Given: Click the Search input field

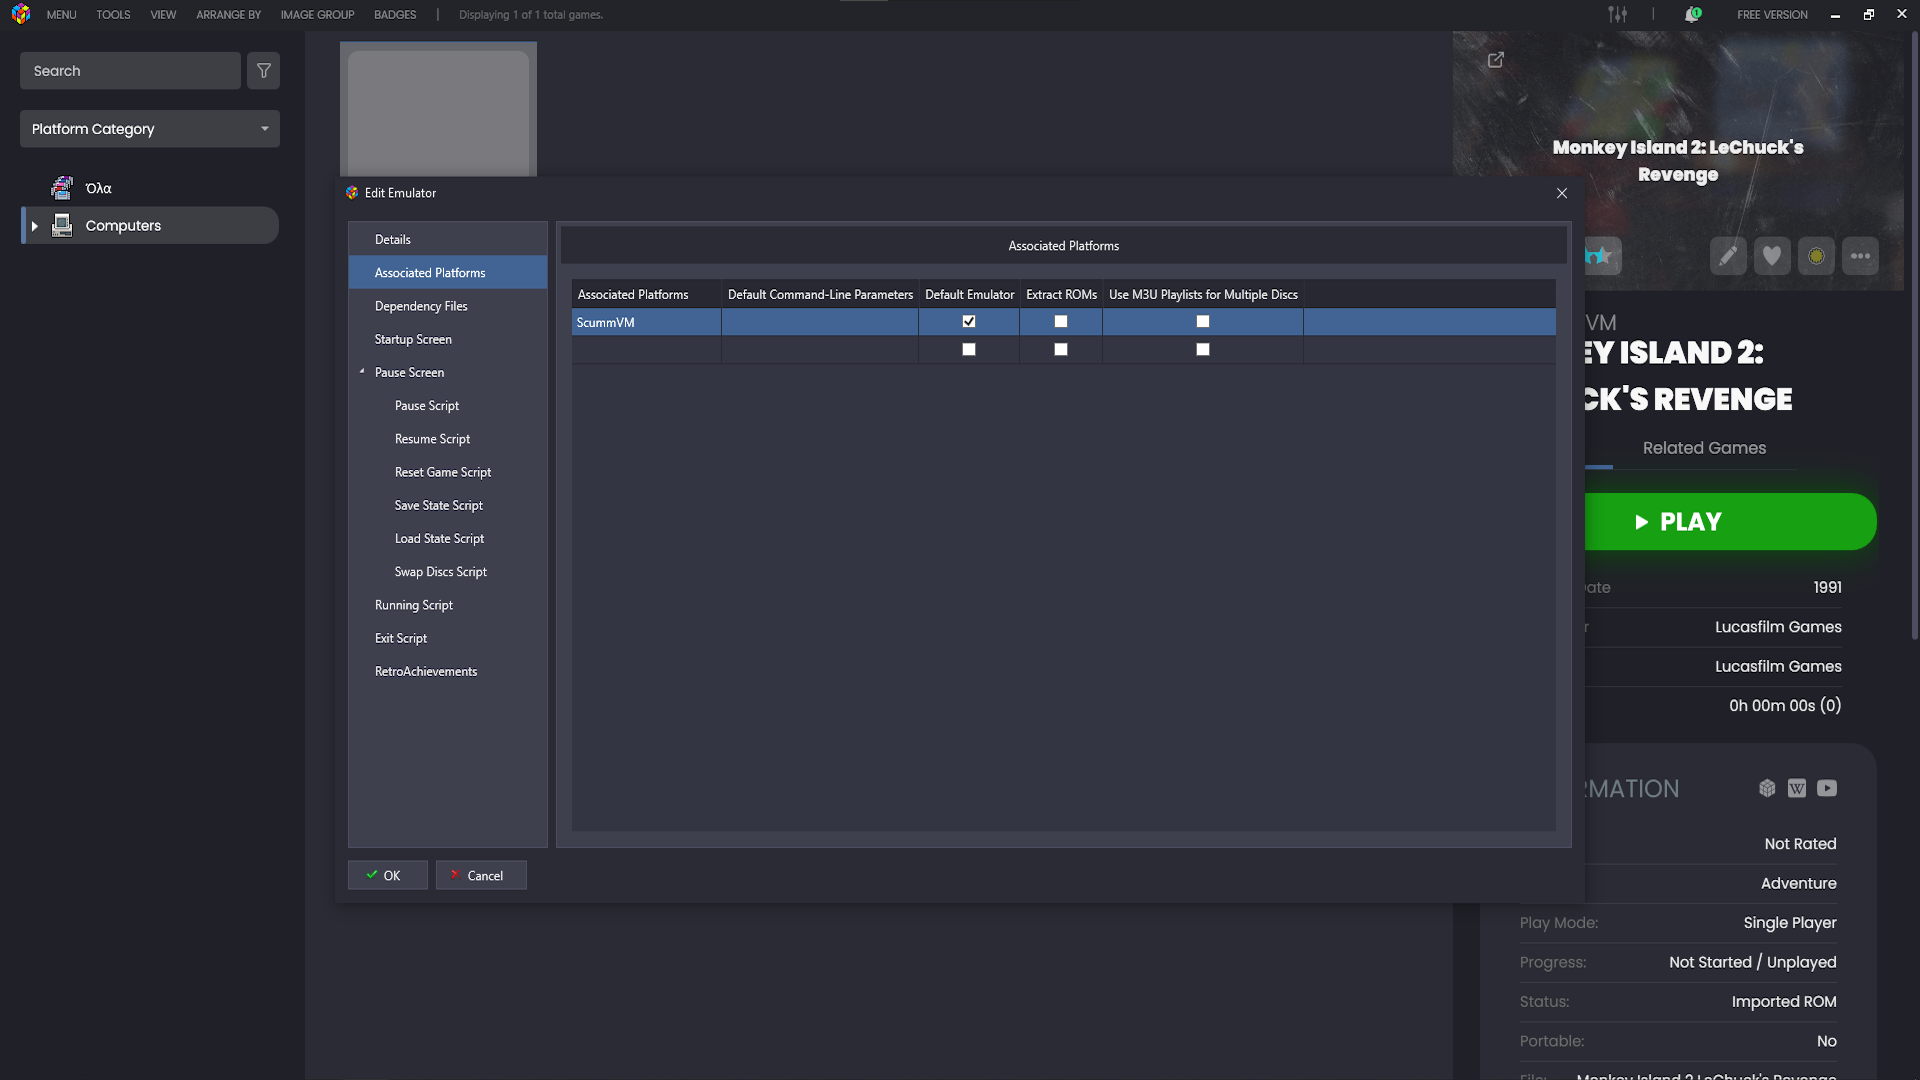Looking at the screenshot, I should [130, 71].
